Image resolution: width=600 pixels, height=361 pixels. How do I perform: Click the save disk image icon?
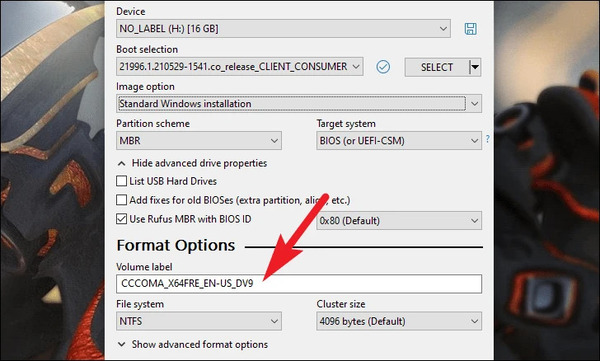pos(470,29)
